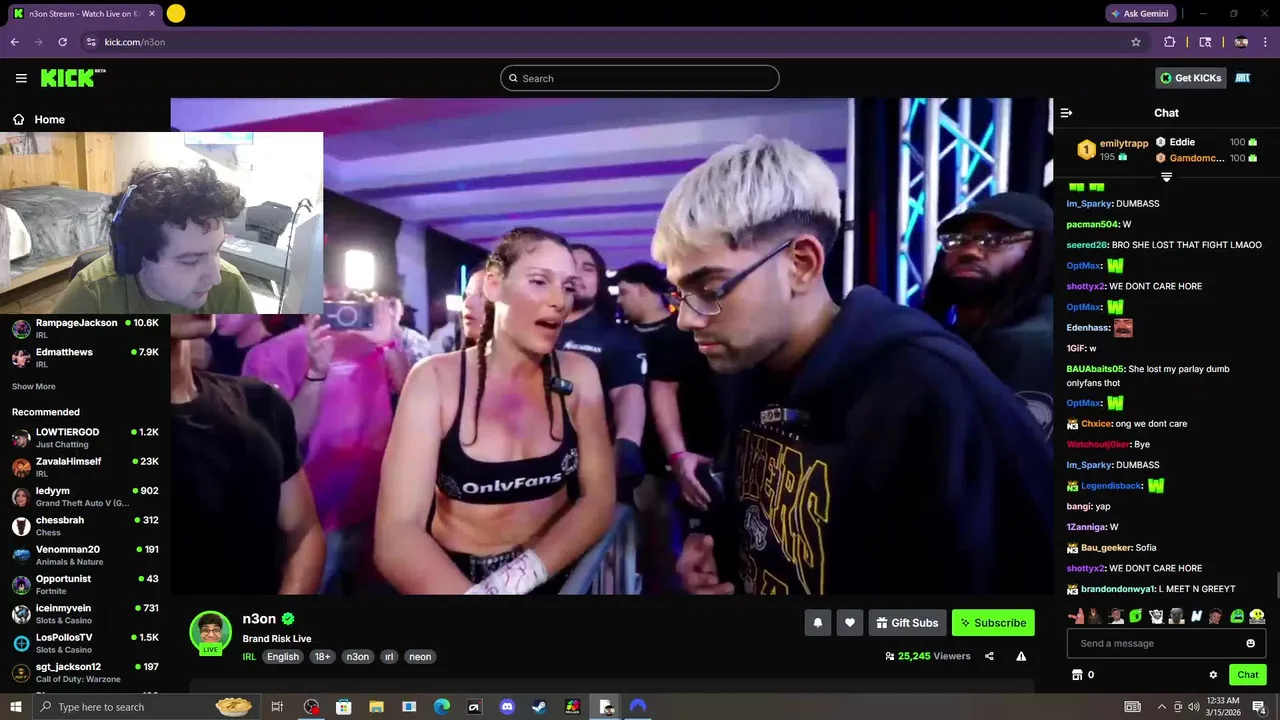Click Get KICKs button
The image size is (1280, 720).
coord(1191,78)
